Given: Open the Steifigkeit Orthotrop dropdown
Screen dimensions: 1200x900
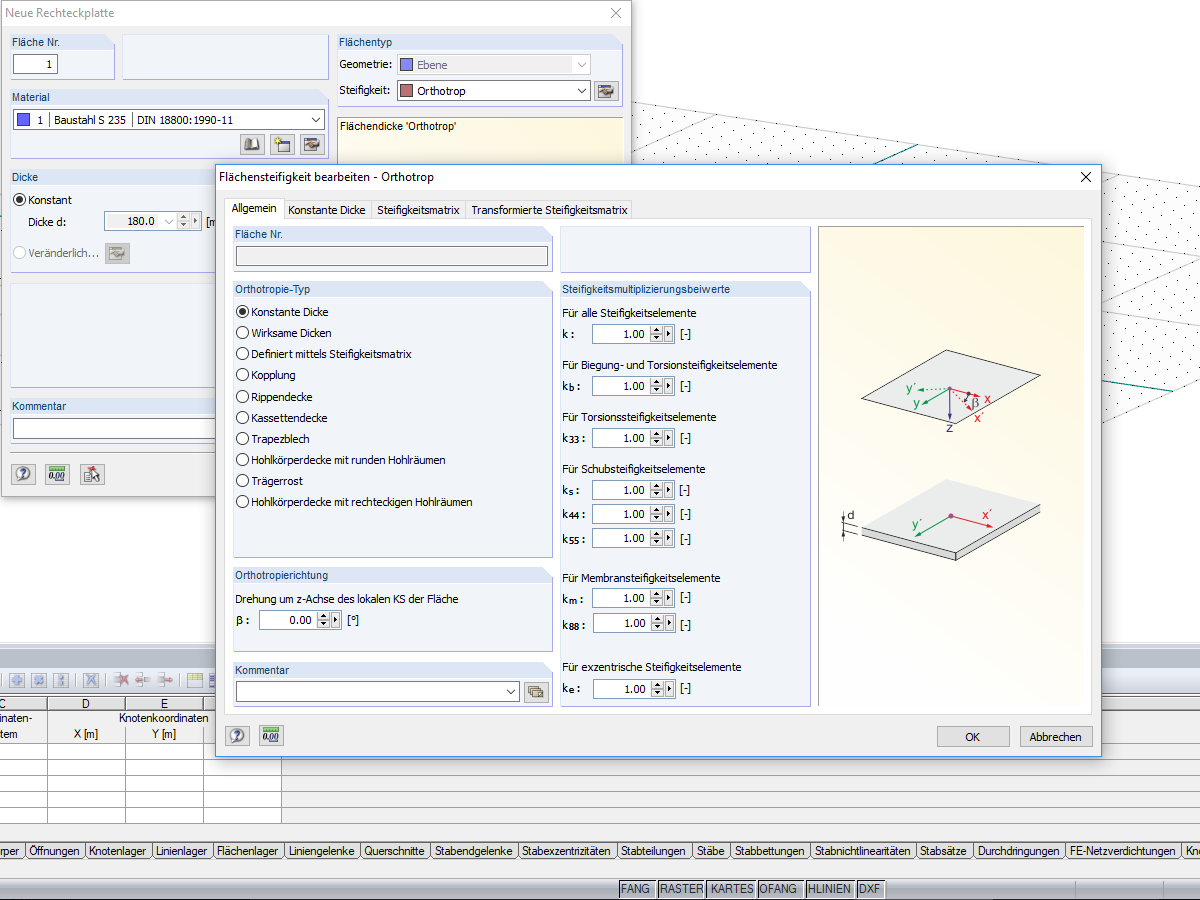Looking at the screenshot, I should pyautogui.click(x=580, y=90).
